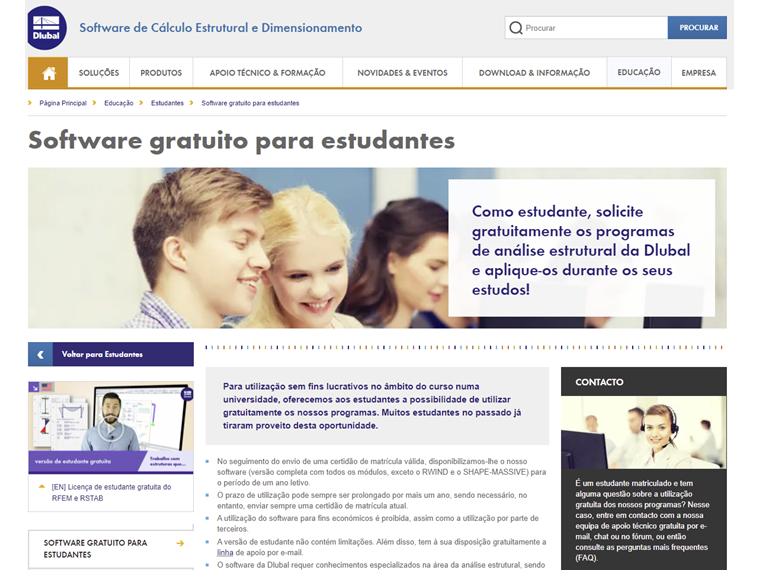Click the contact agent photo
760x570 pixels.
pos(644,432)
